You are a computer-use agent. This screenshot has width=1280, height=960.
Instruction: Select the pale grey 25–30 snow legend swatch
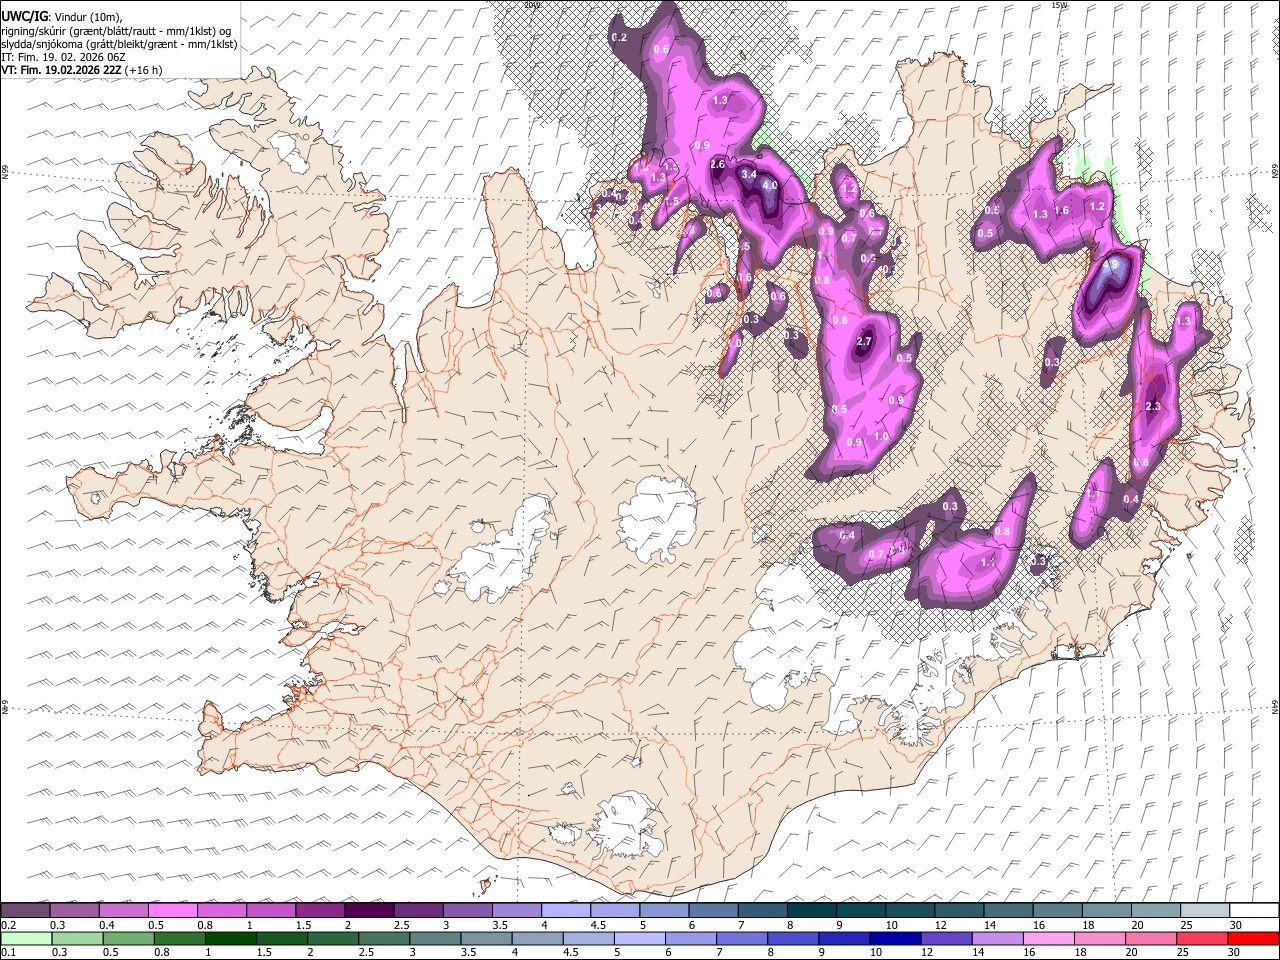tap(1203, 910)
